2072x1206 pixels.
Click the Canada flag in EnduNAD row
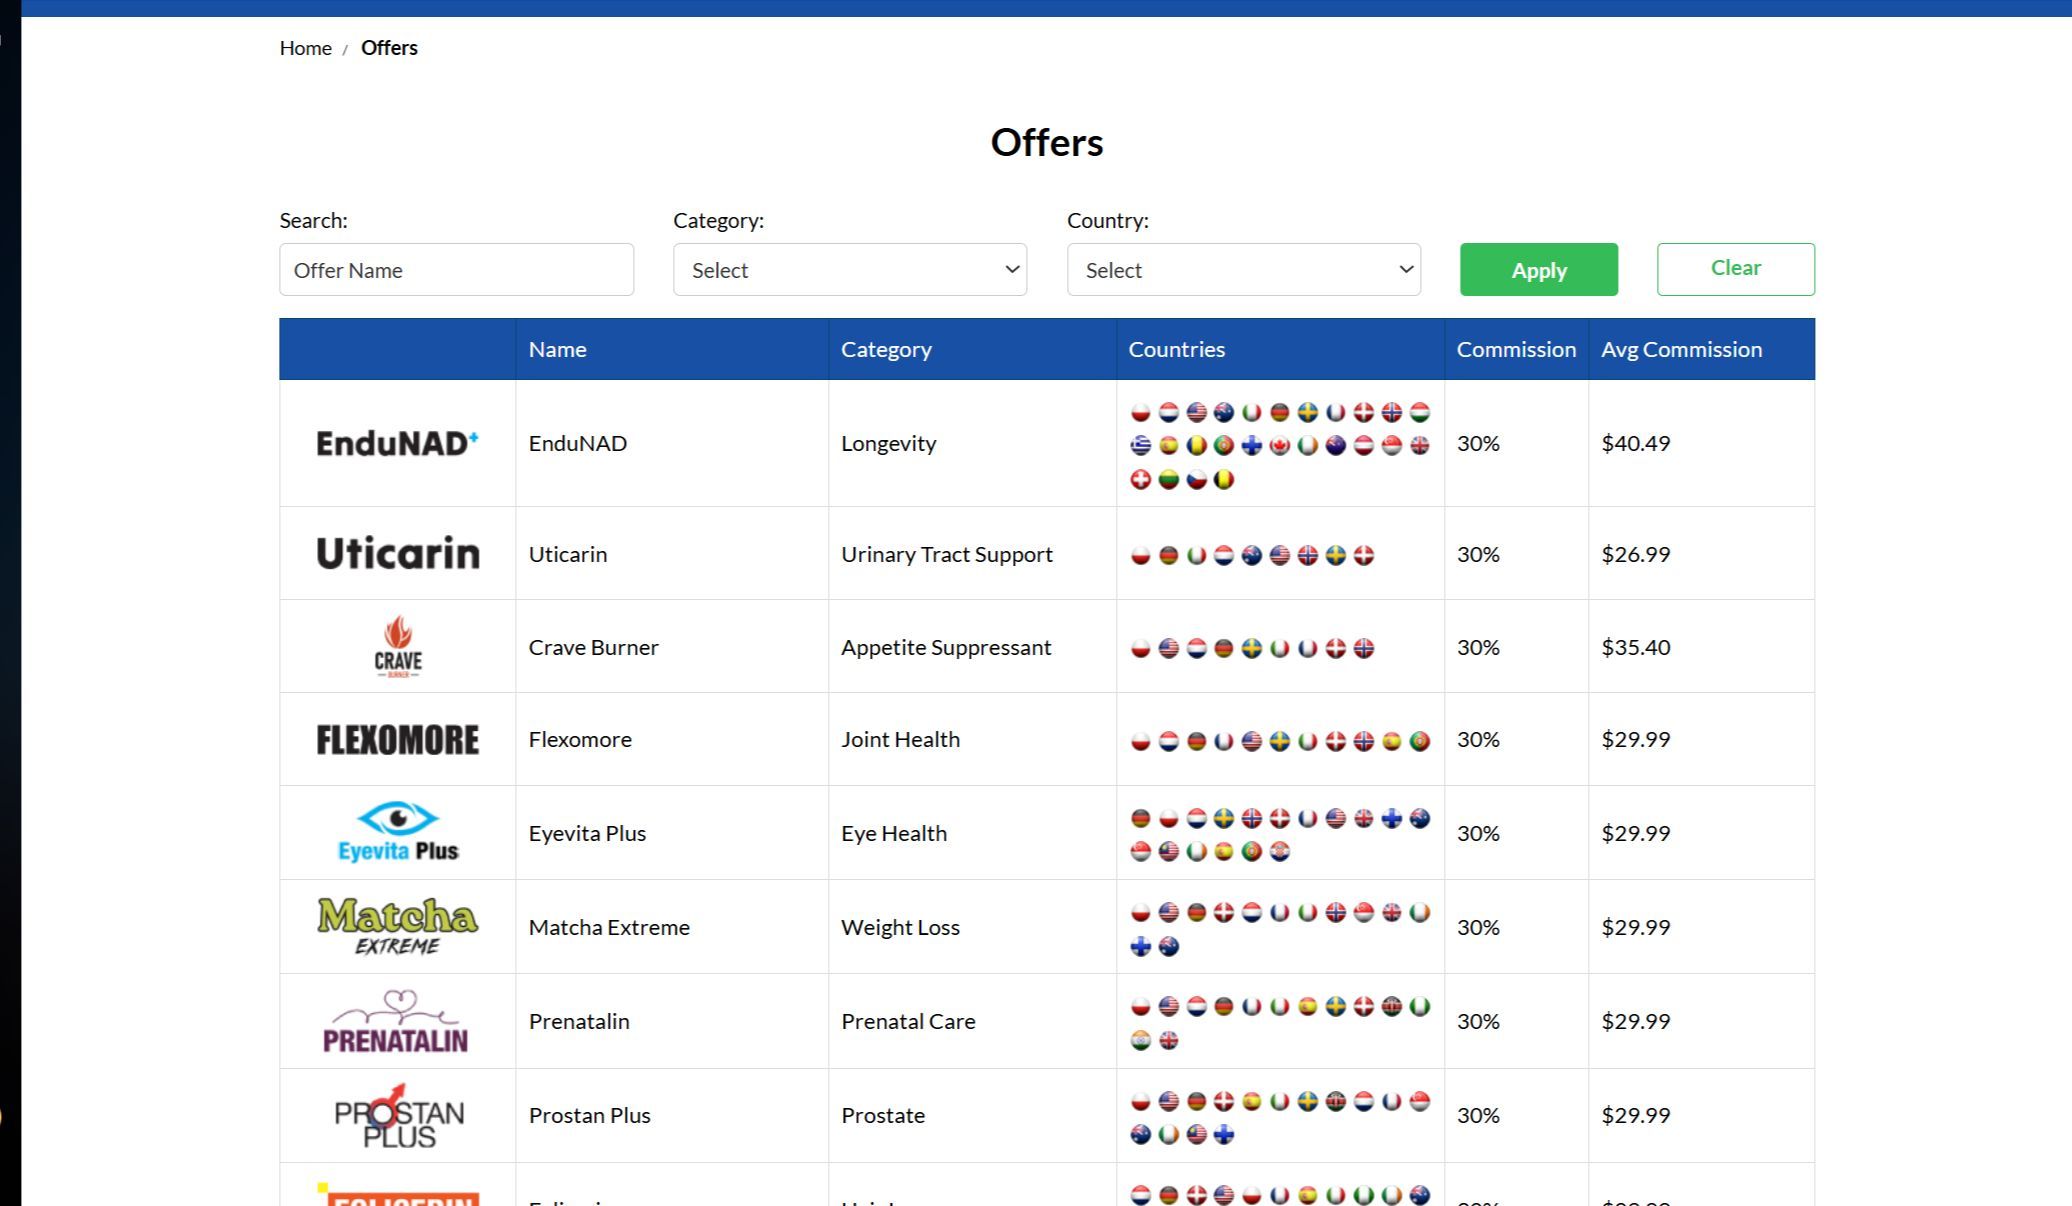1279,446
